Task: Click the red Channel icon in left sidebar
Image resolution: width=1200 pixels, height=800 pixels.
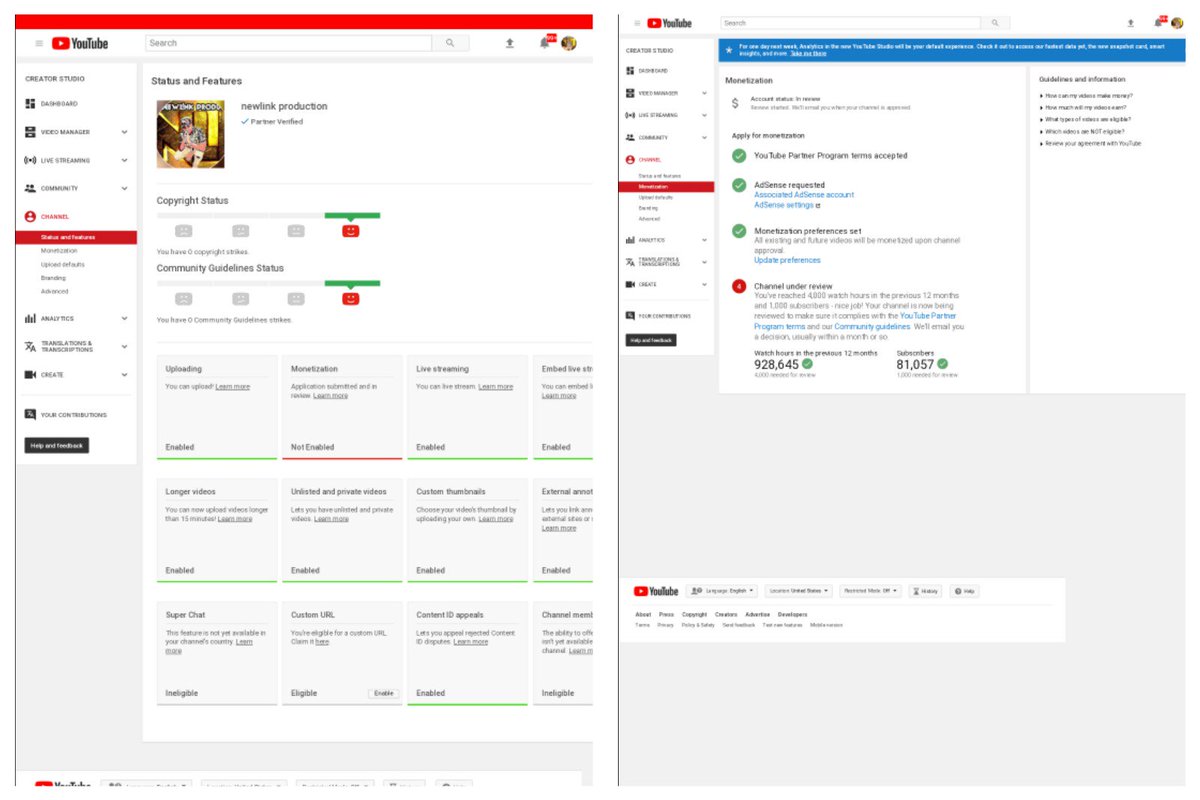Action: 30,216
